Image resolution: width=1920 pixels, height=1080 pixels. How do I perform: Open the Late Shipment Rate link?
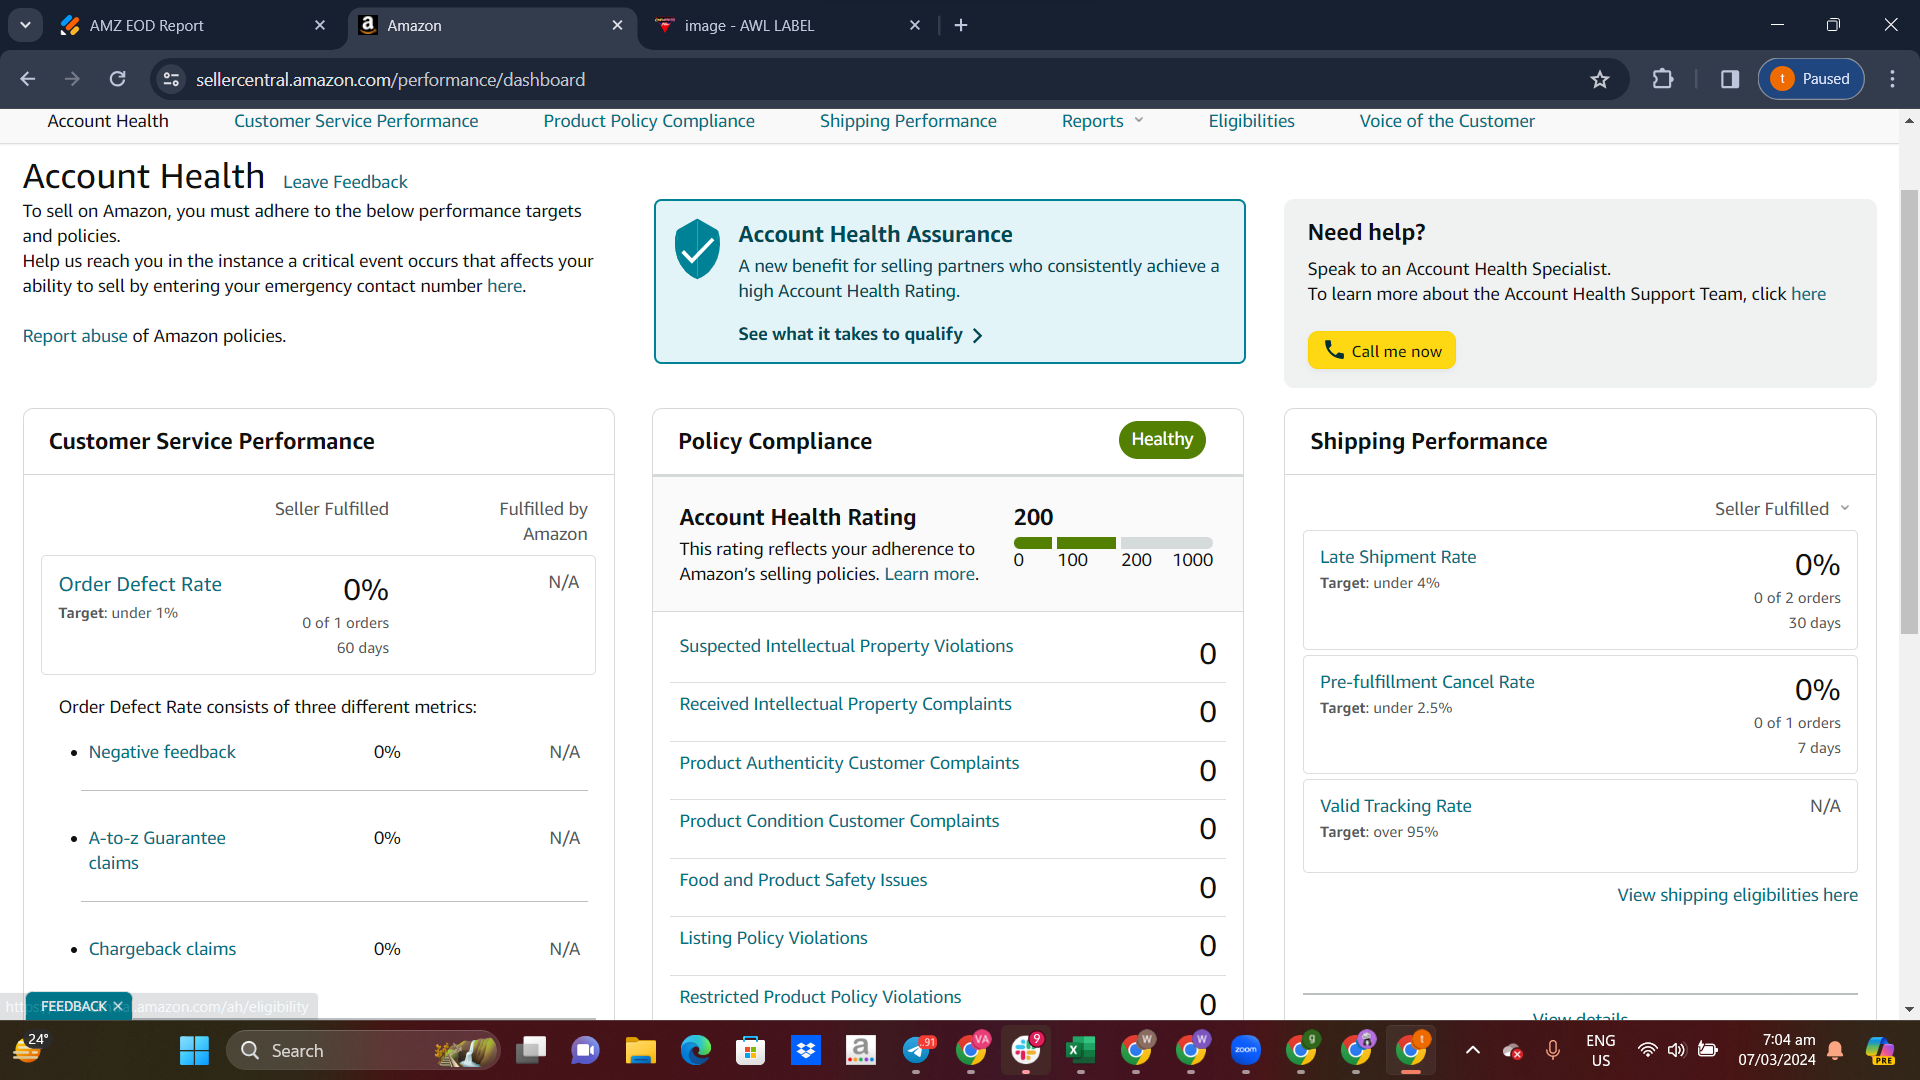click(1398, 557)
